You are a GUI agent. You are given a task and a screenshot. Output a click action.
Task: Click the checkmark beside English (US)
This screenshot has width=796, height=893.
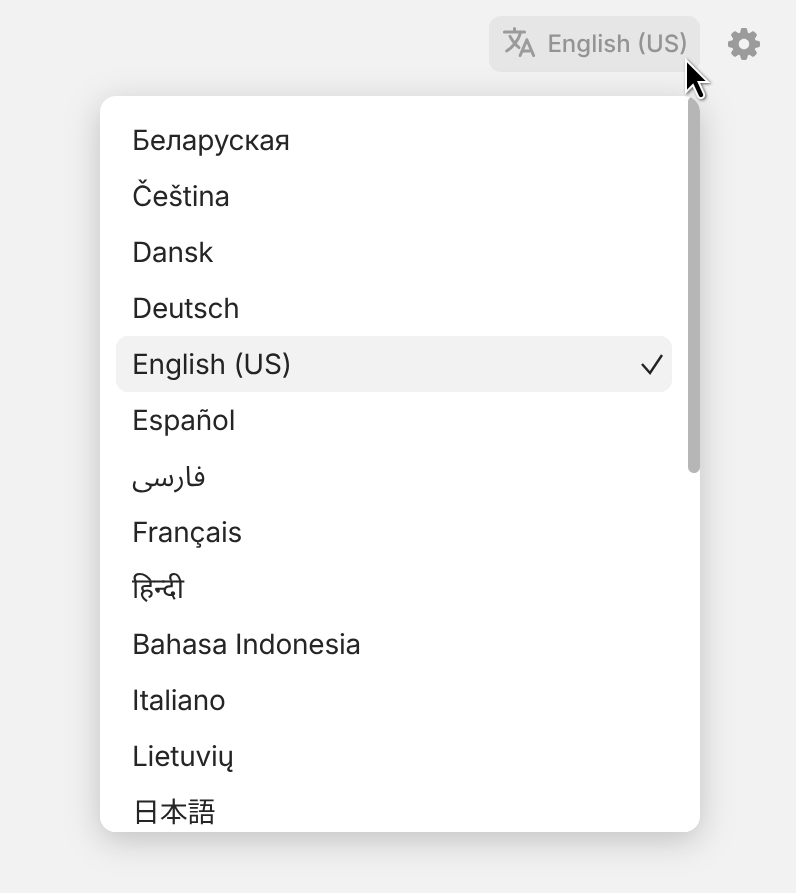tap(651, 365)
